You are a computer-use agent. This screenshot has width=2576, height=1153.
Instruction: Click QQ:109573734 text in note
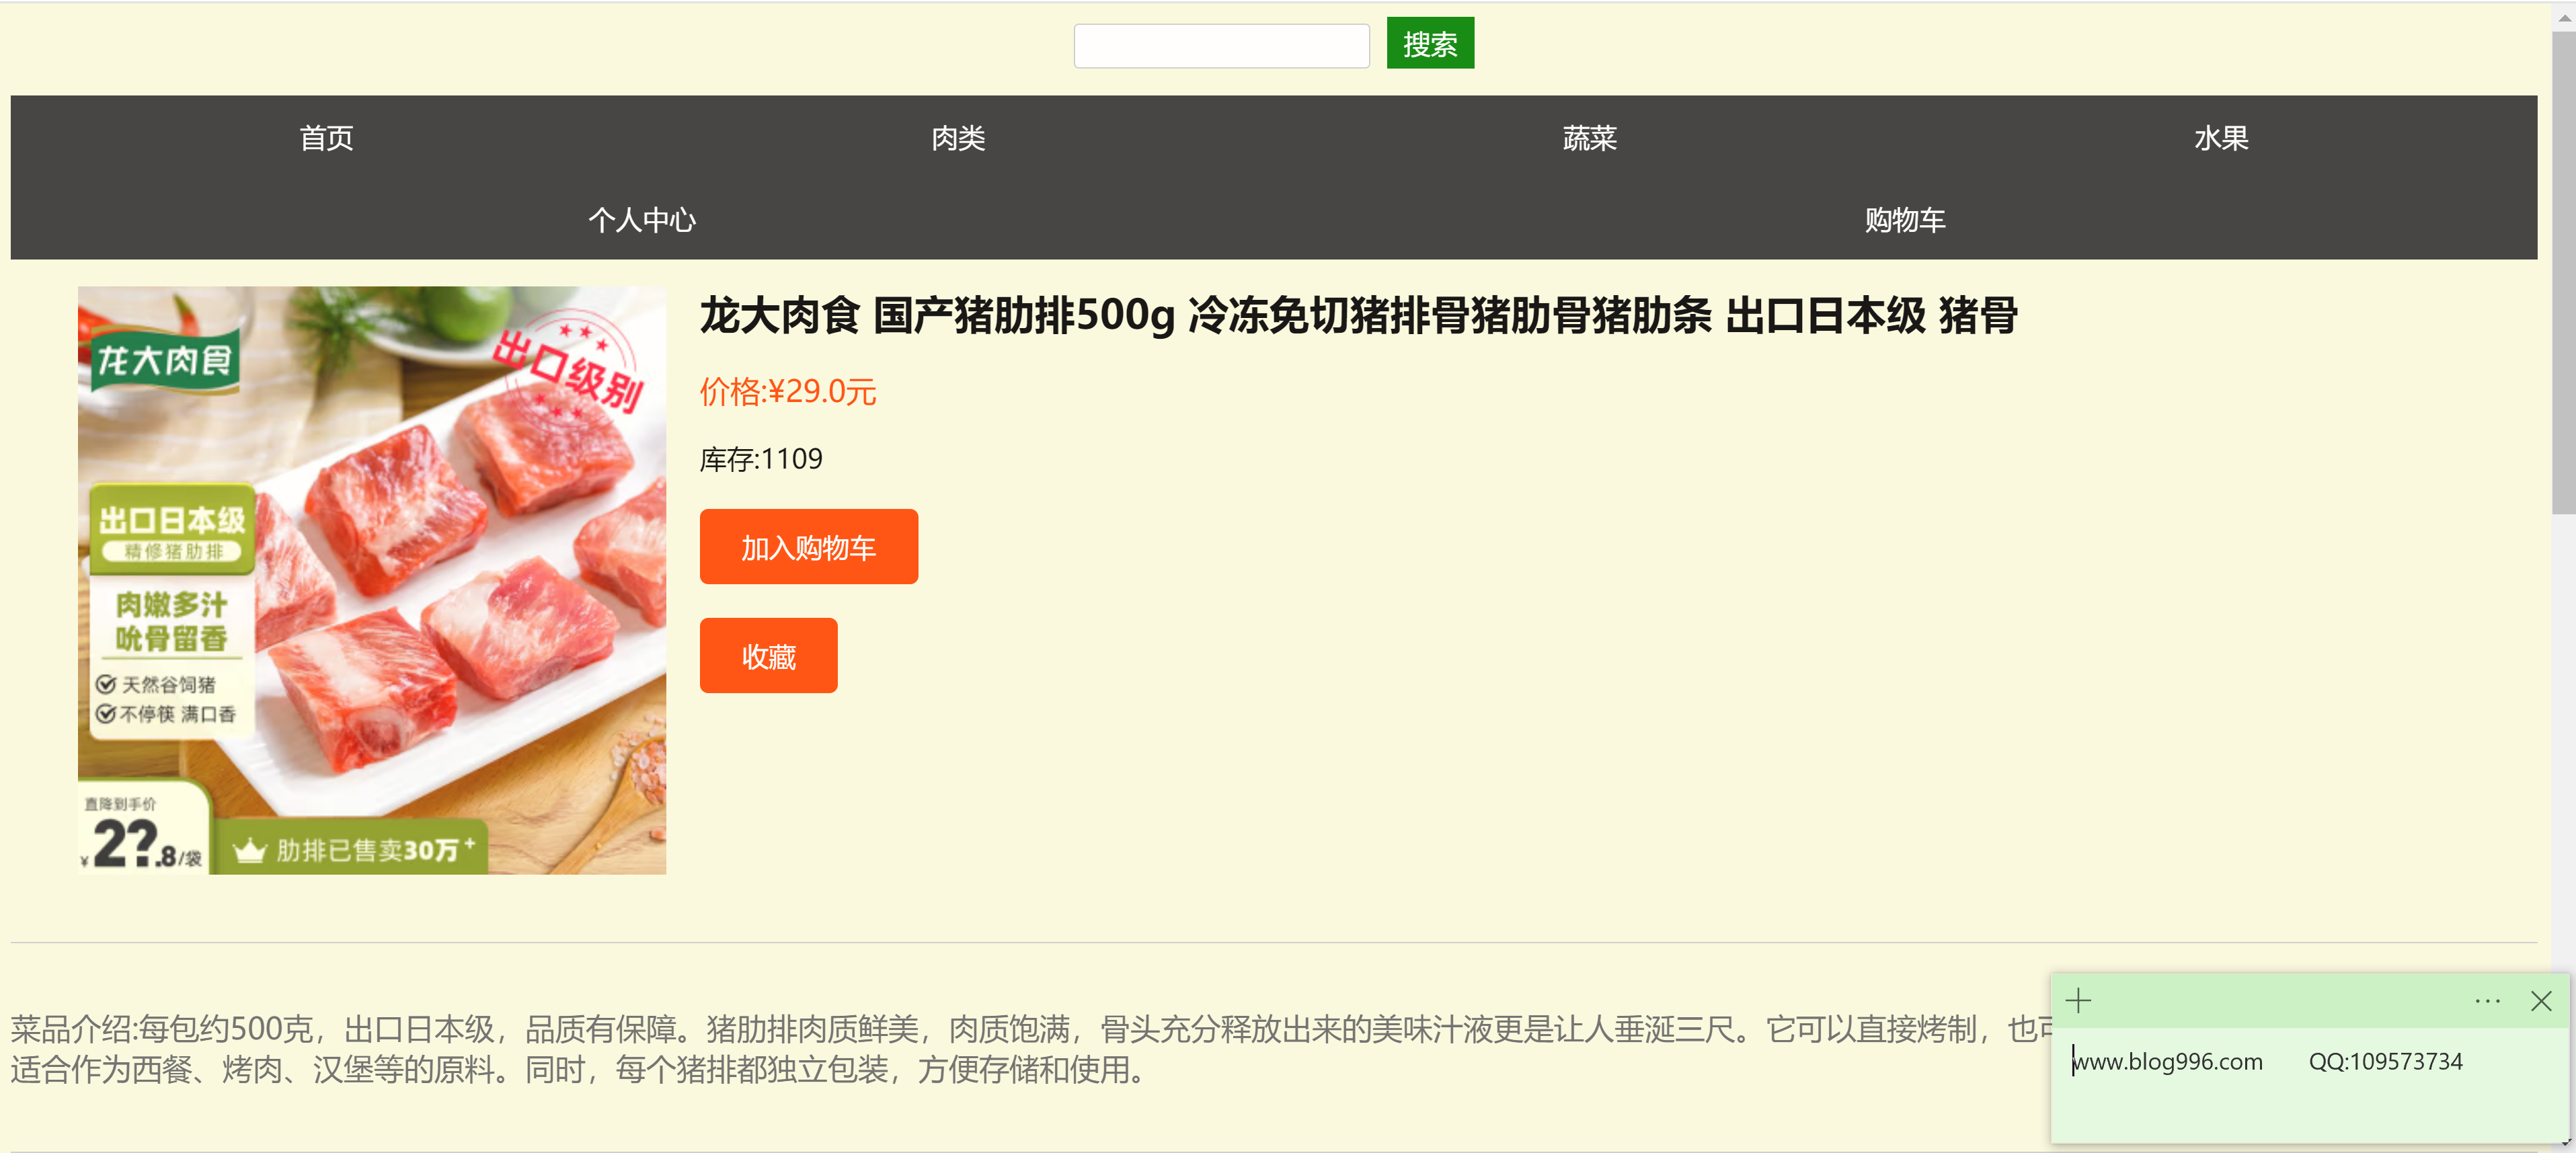coord(2385,1062)
